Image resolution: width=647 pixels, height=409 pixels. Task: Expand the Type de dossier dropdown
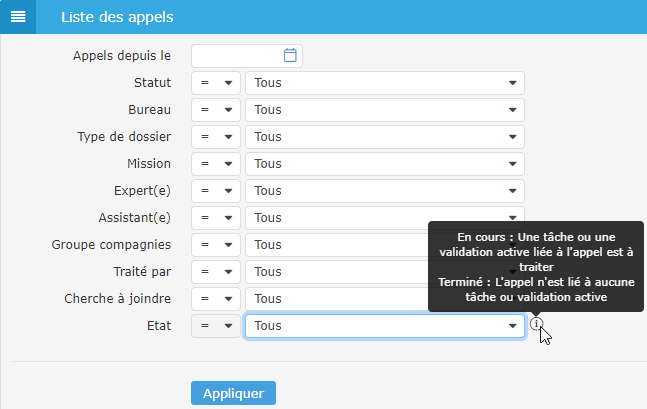coord(384,137)
